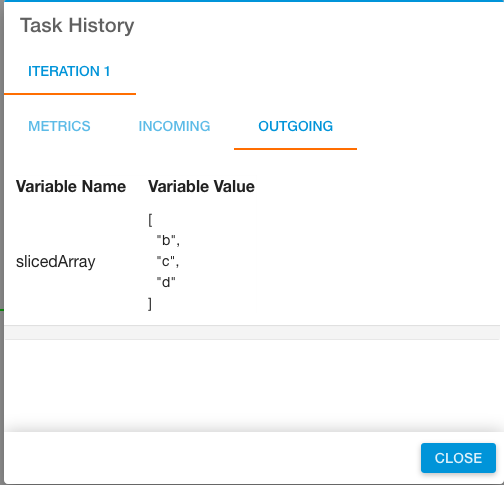Click the dimmed background strip left of dialog

click(2, 242)
